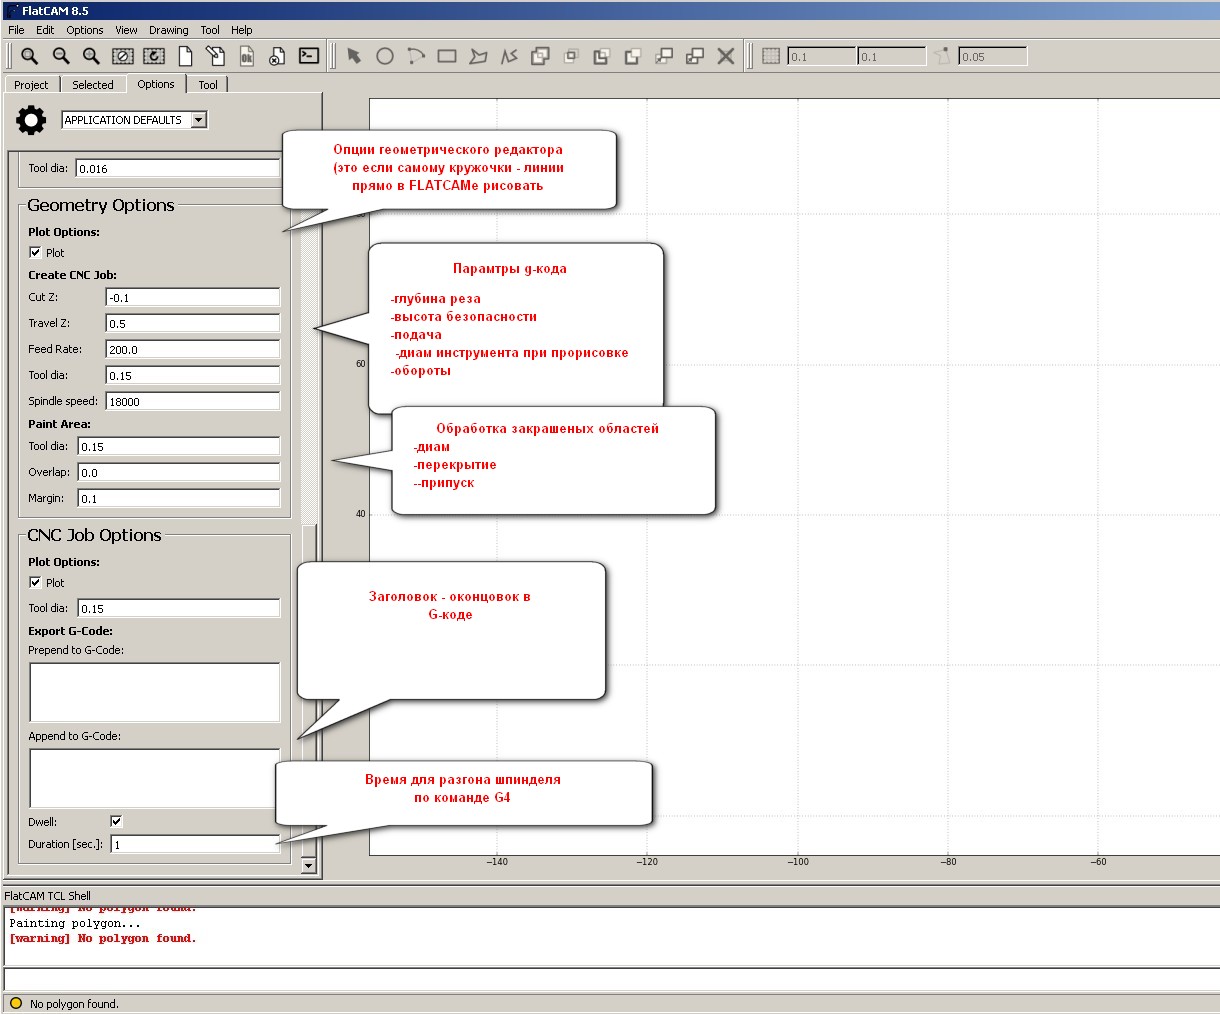
Task: Select the Add Arc drawing tool
Action: pyautogui.click(x=416, y=56)
